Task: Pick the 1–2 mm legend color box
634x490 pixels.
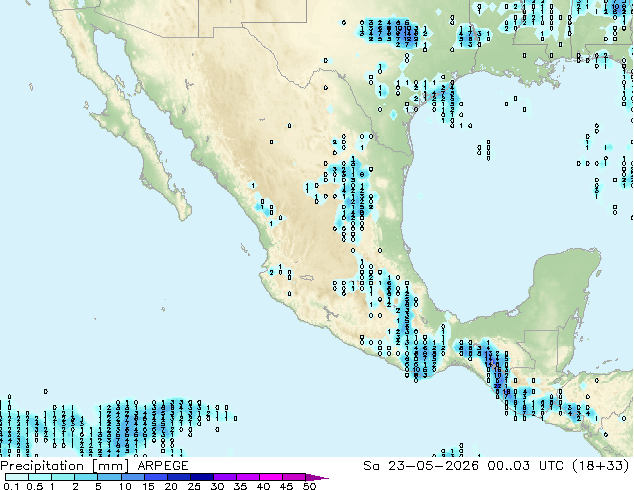Action: (x=63, y=477)
